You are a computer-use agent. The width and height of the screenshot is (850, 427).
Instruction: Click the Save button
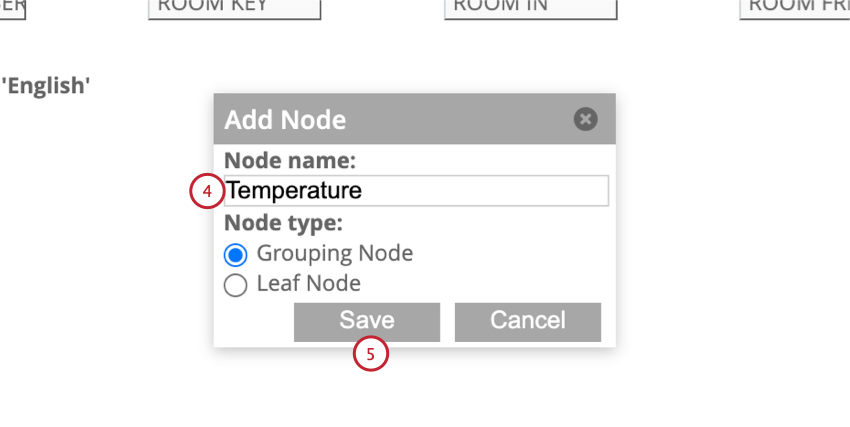point(367,322)
